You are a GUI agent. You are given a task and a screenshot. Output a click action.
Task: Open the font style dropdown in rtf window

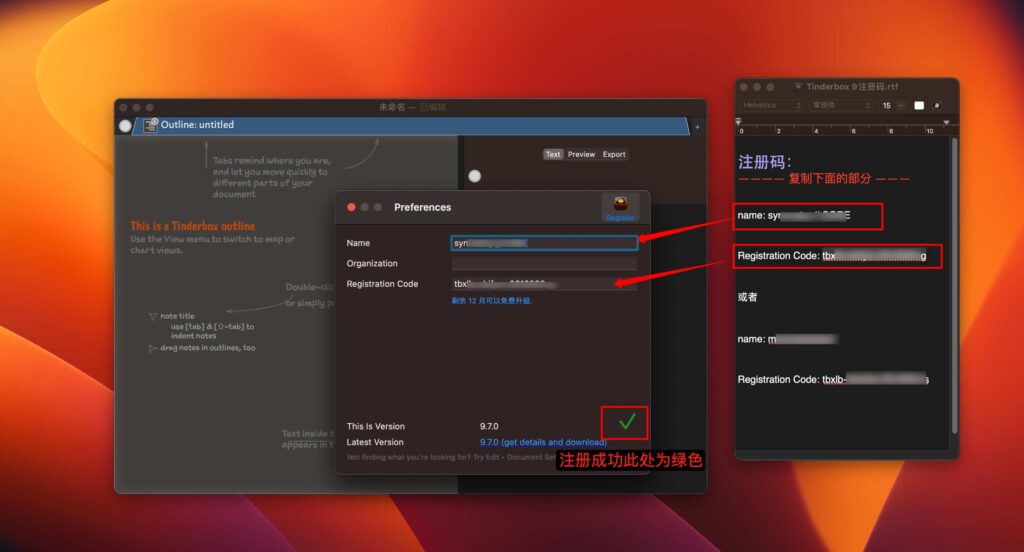coord(841,105)
